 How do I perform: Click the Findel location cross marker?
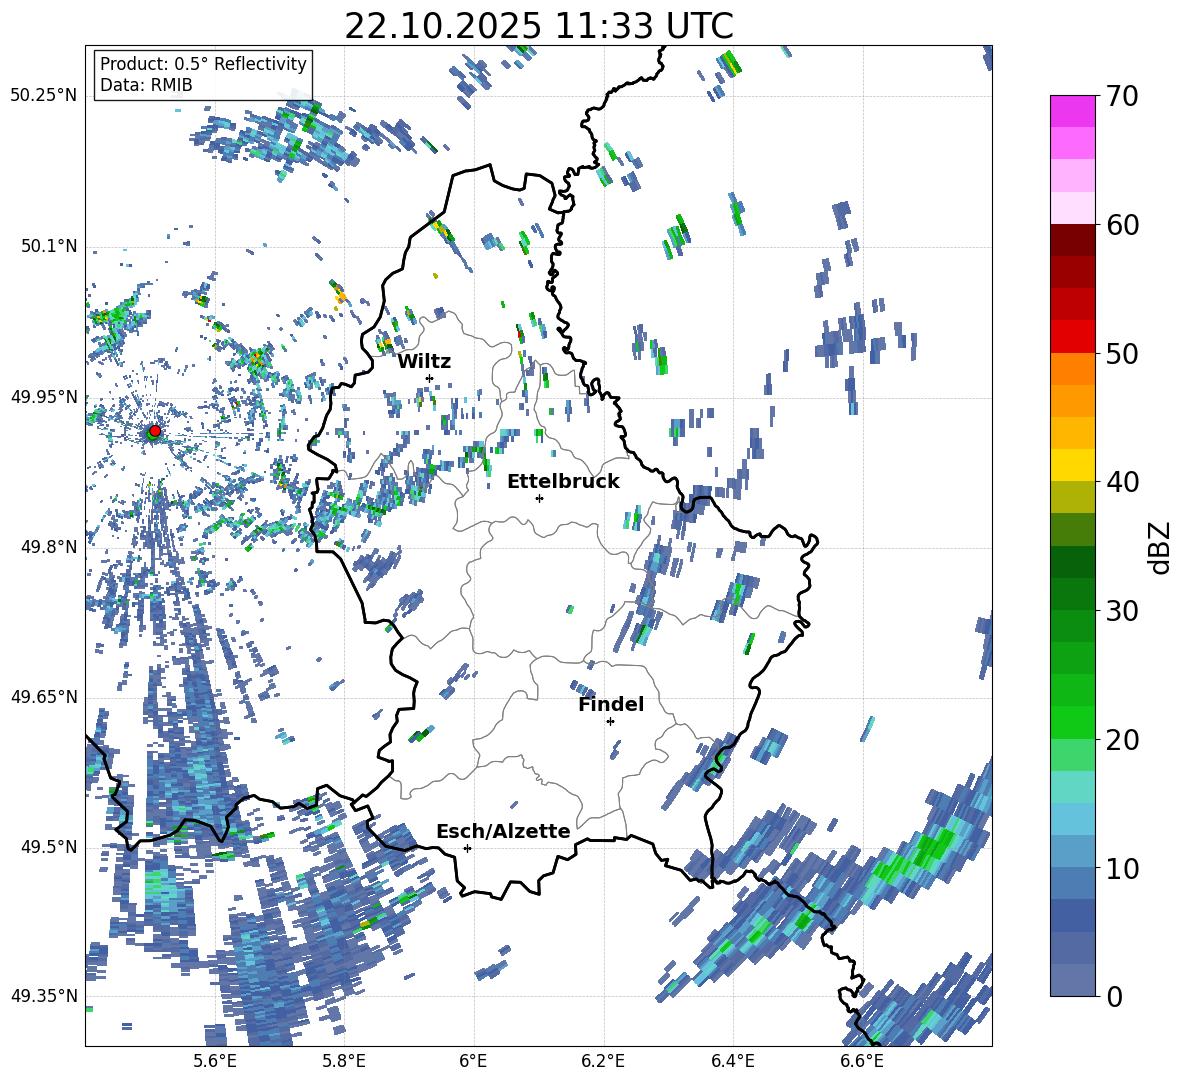tap(610, 722)
